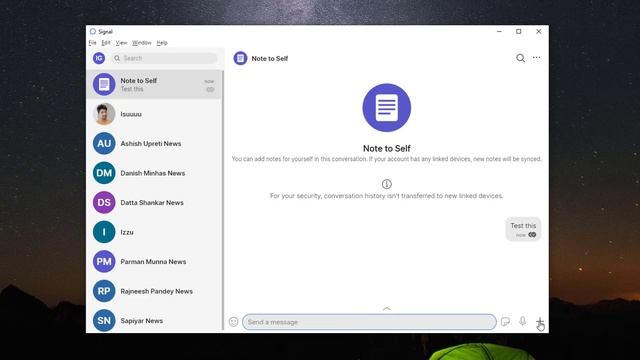
Task: Click the AU avatar of Ashish Upreti News
Action: click(104, 143)
